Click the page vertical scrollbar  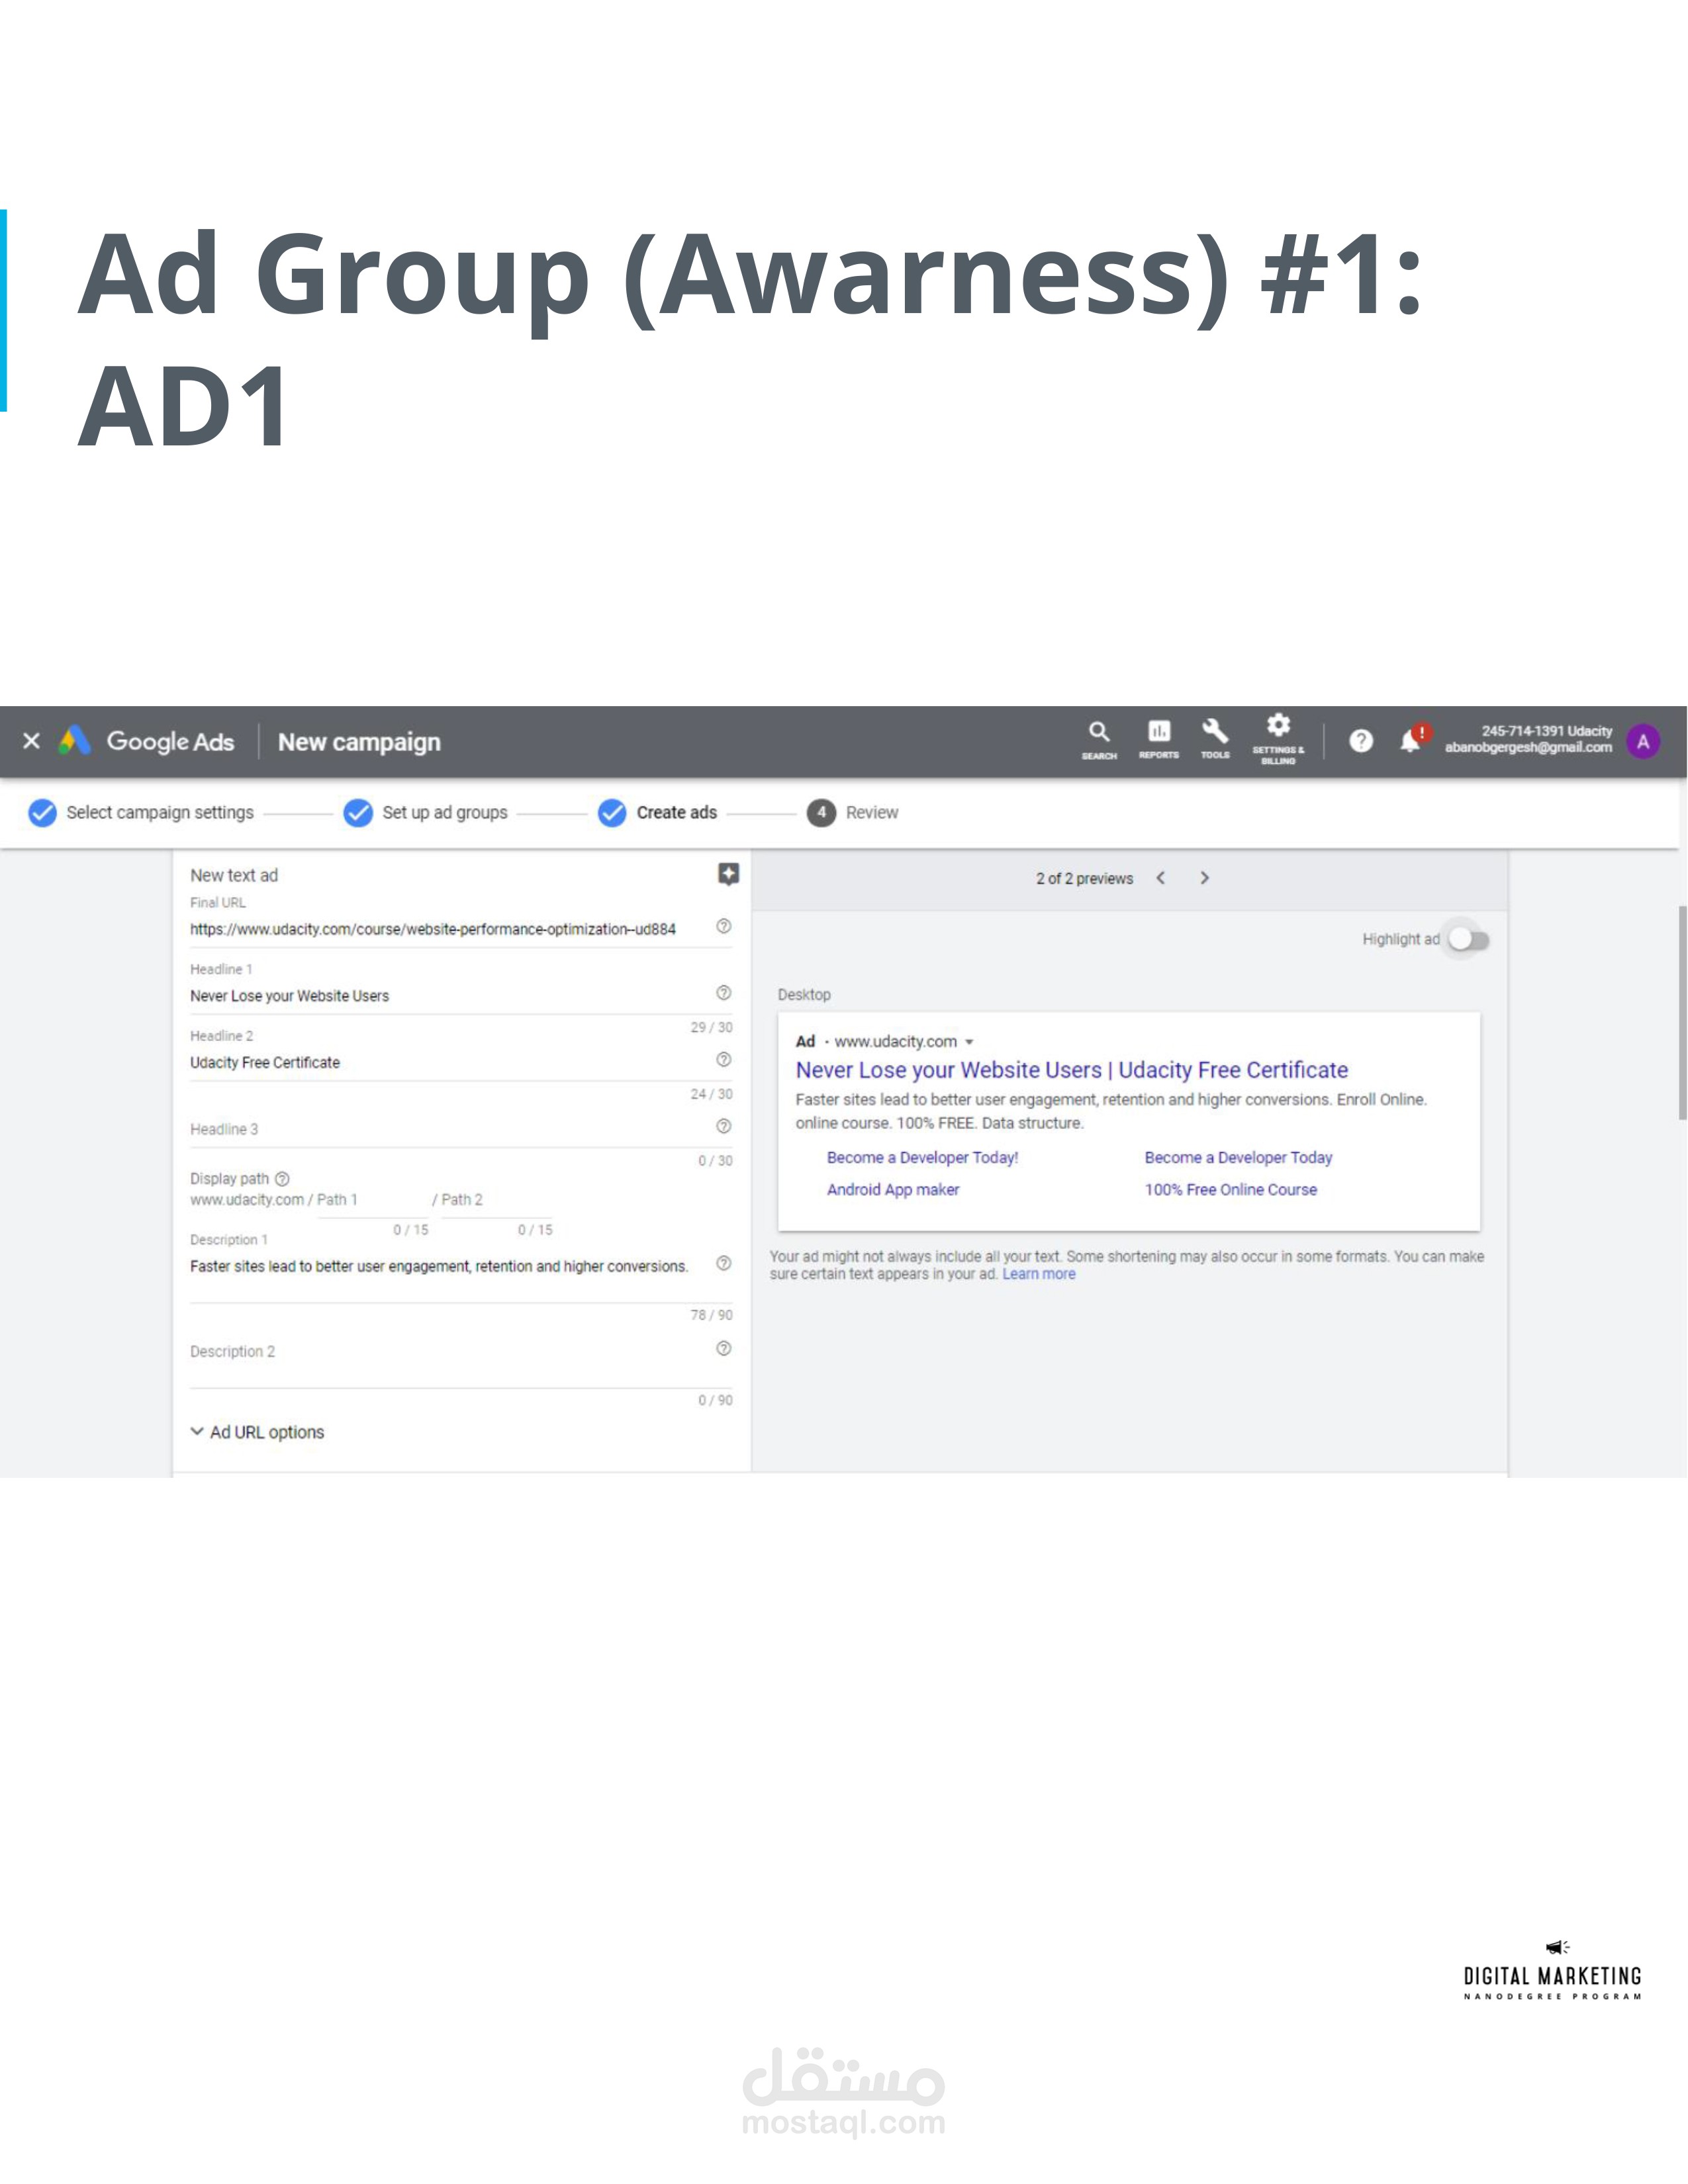tap(1682, 1012)
